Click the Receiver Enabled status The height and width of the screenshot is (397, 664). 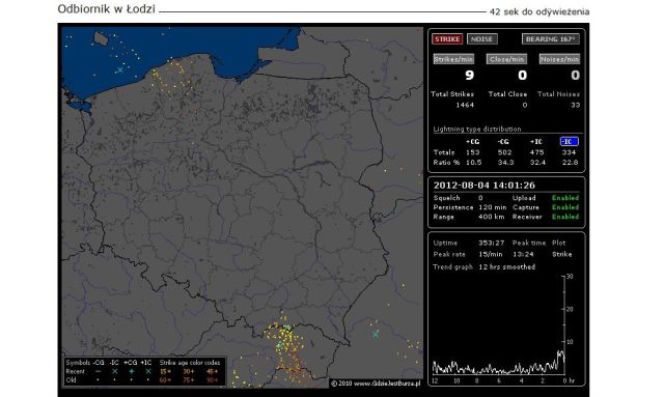pyautogui.click(x=565, y=217)
